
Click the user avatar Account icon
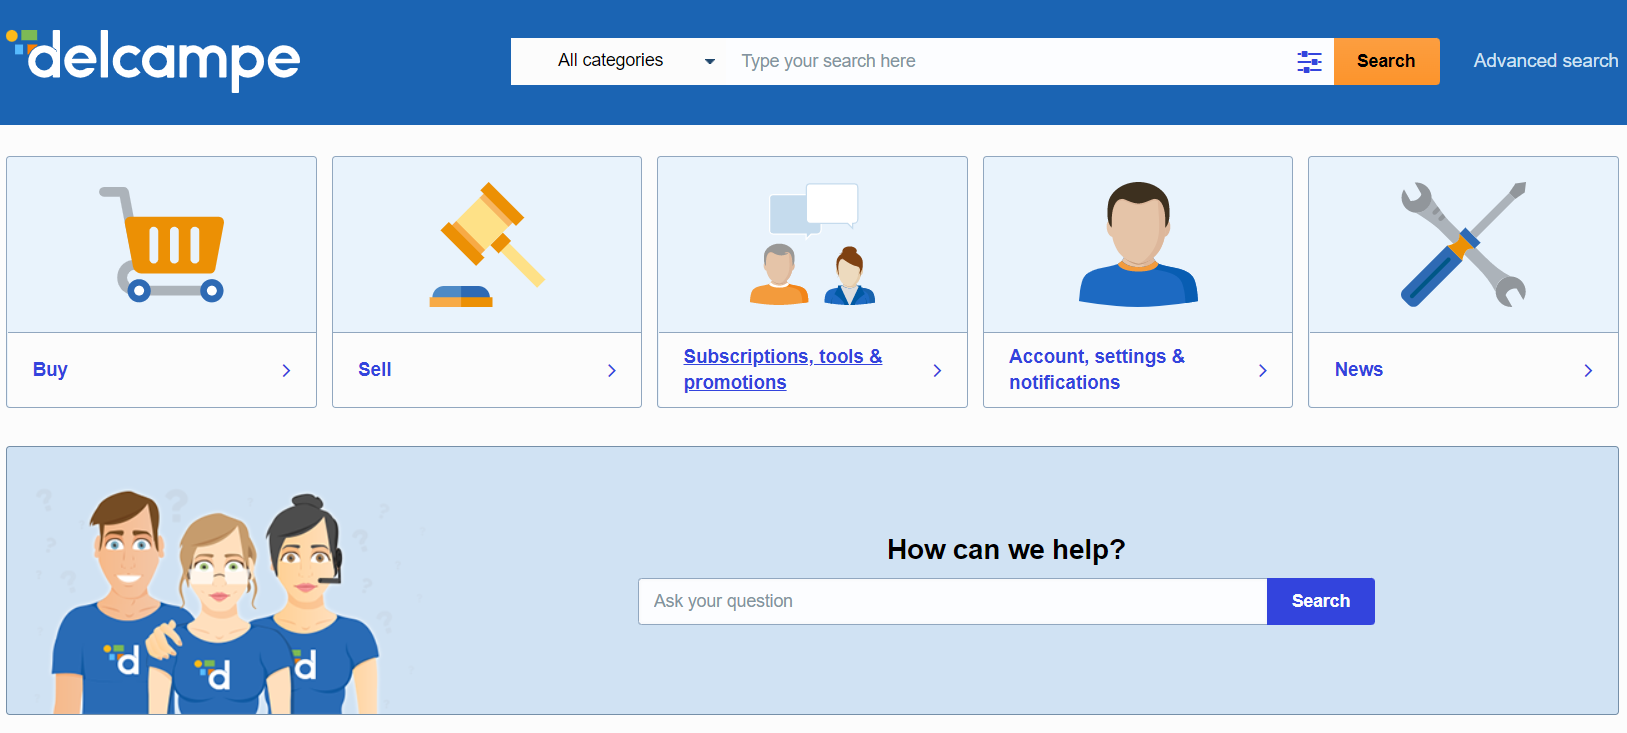[x=1138, y=244]
